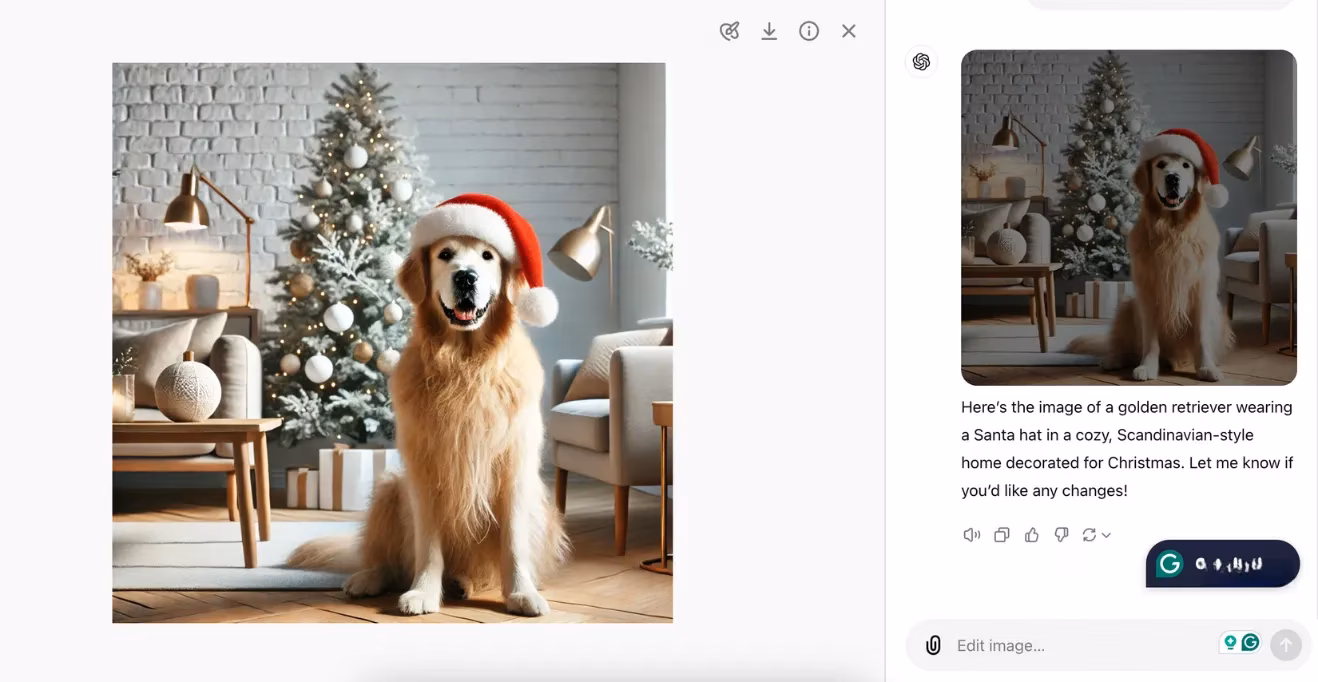Viewport: 1318px width, 682px height.
Task: Click the ChatGPT logo avatar beside message
Action: (x=921, y=62)
